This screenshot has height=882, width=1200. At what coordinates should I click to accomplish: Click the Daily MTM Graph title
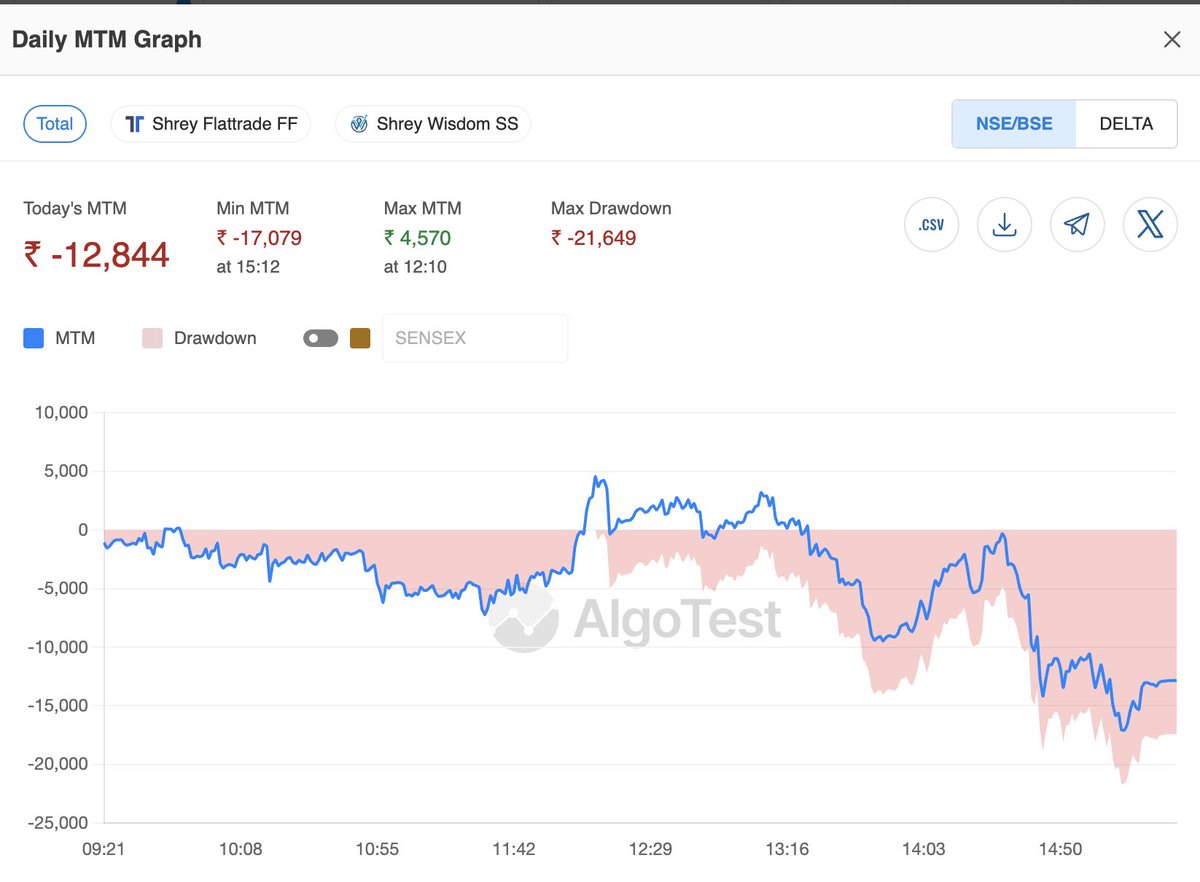point(107,40)
